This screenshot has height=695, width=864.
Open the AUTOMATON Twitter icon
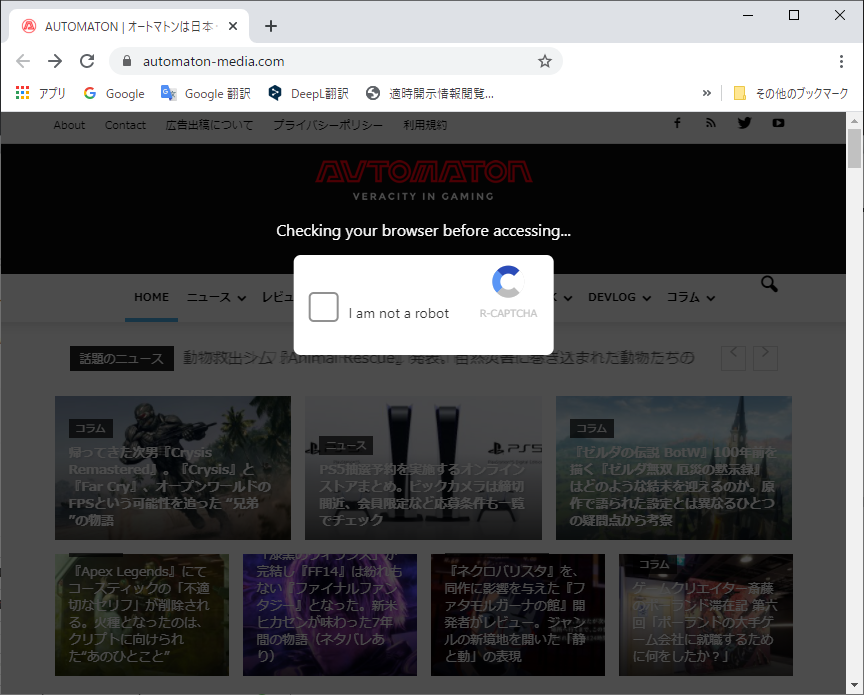point(744,123)
